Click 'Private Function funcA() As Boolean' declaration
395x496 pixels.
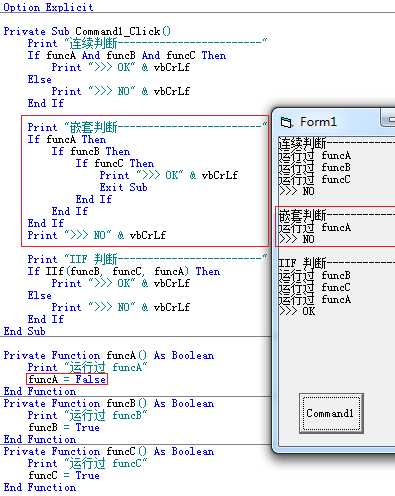(x=109, y=355)
